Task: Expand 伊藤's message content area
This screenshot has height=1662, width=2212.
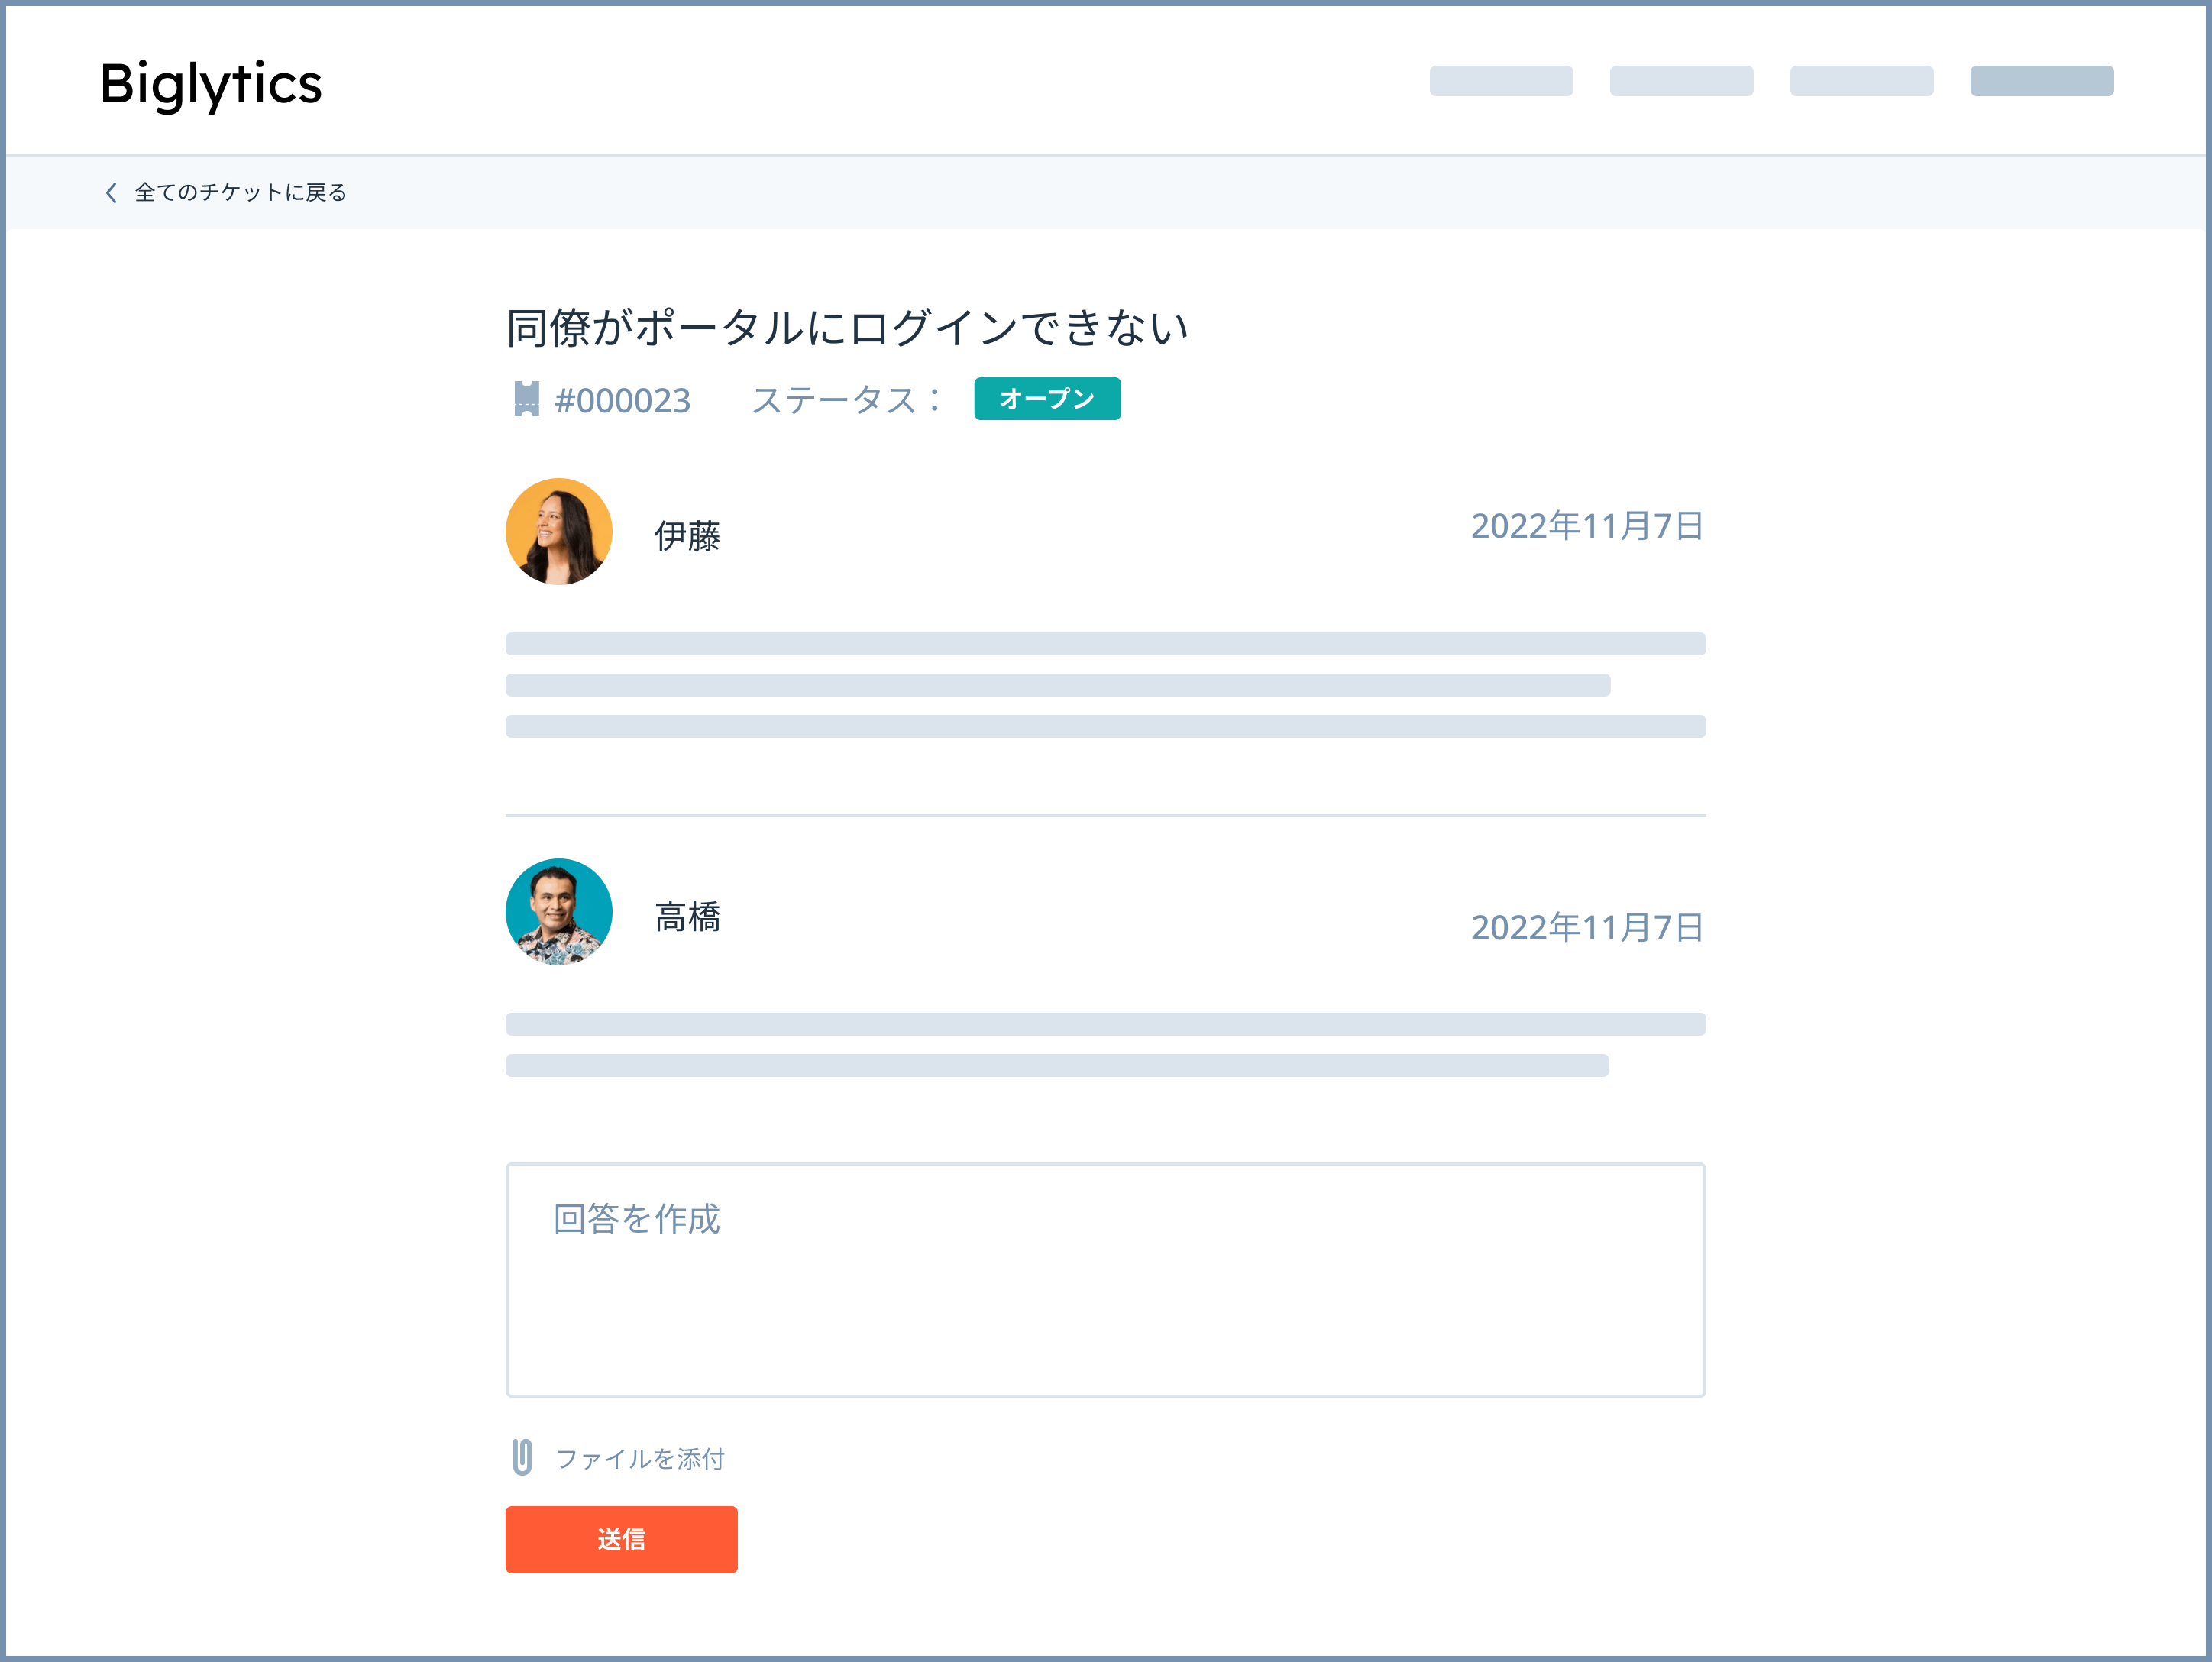Action: click(1105, 684)
